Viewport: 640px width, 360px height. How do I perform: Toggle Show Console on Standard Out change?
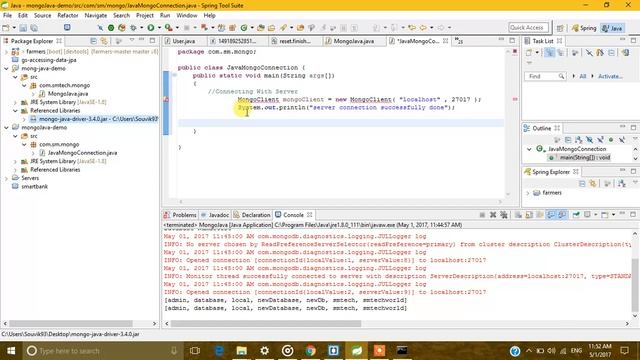click(x=551, y=215)
